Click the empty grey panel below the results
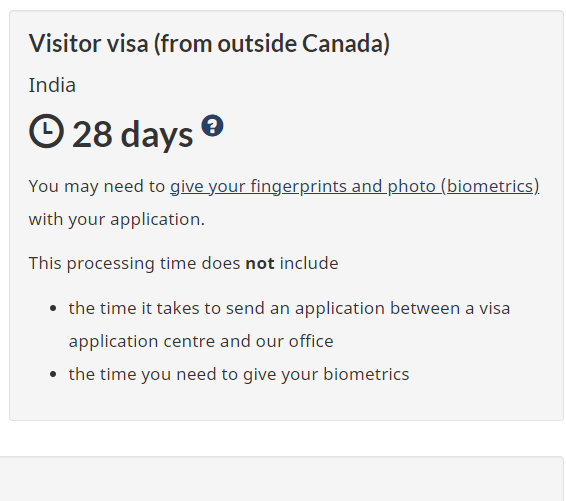The image size is (566, 501). [282, 479]
